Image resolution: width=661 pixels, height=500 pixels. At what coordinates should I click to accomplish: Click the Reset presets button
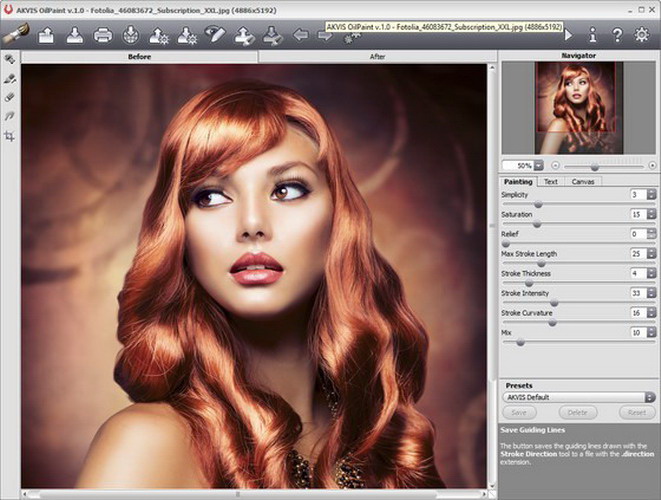pos(636,412)
